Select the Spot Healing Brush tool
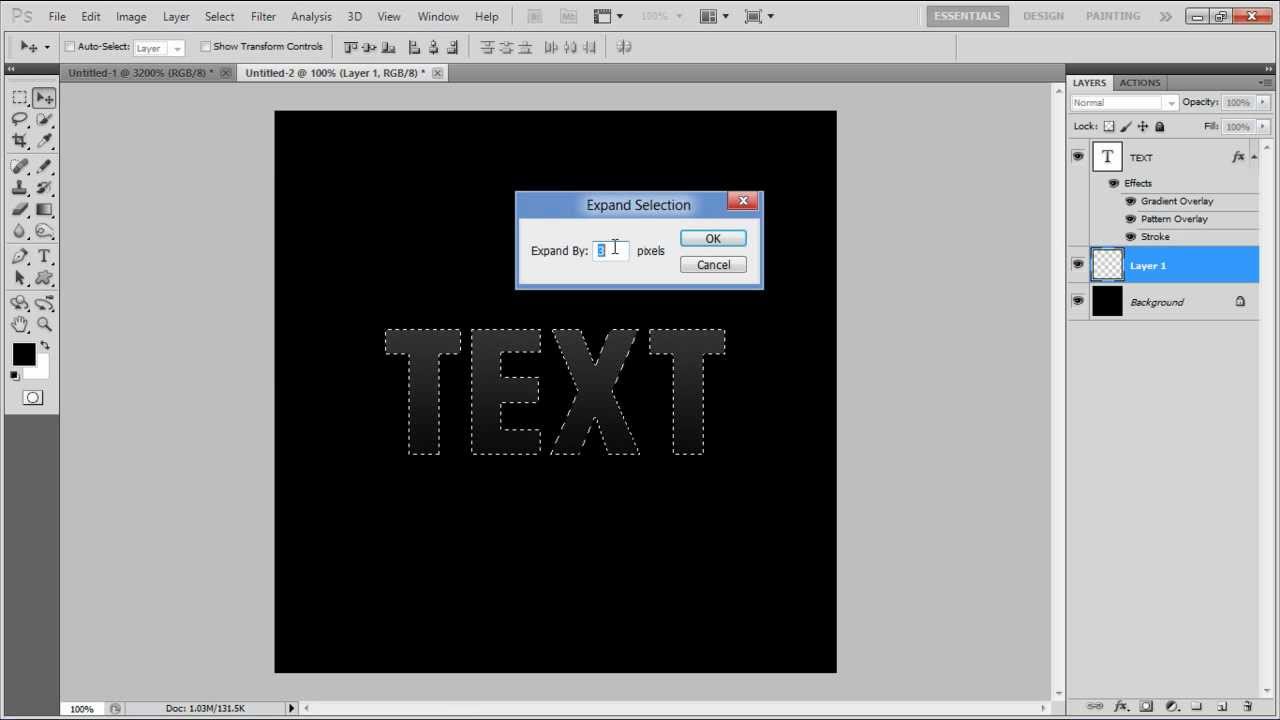Image resolution: width=1280 pixels, height=720 pixels. [x=20, y=166]
